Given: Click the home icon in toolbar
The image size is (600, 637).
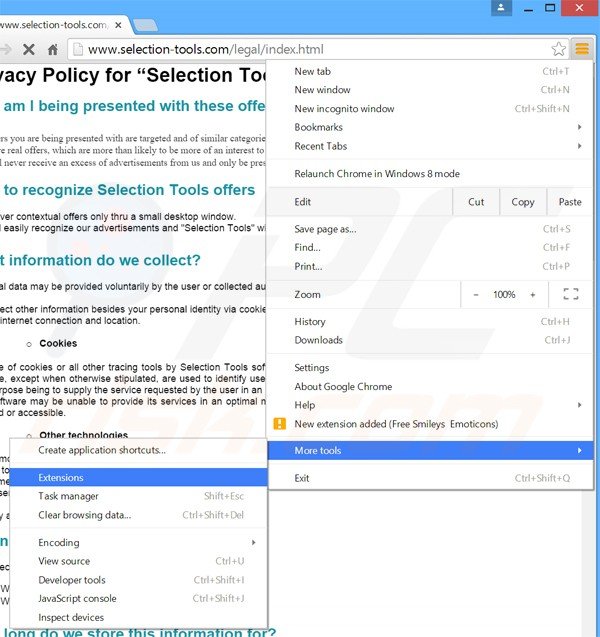Looking at the screenshot, I should [53, 49].
